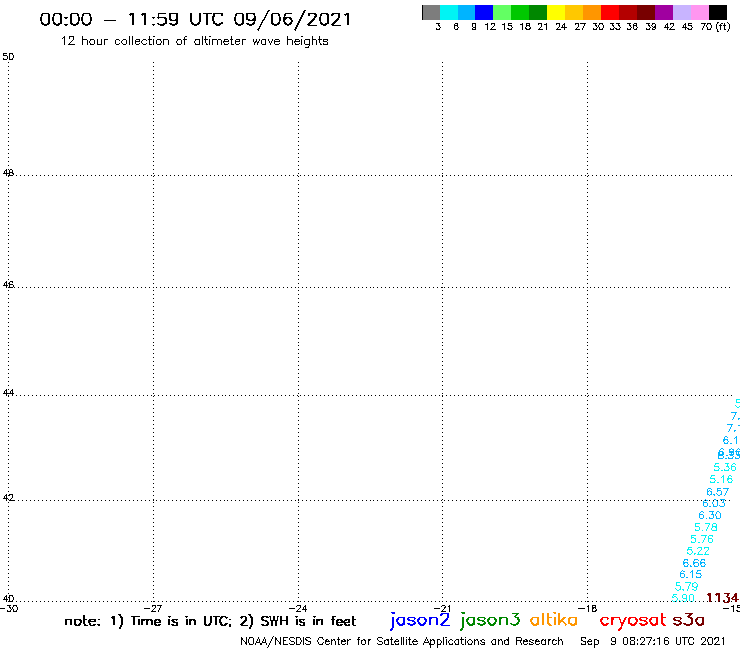Viewport: 740px width, 650px height.
Task: Click the longitude axis label -21
Action: [x=442, y=608]
